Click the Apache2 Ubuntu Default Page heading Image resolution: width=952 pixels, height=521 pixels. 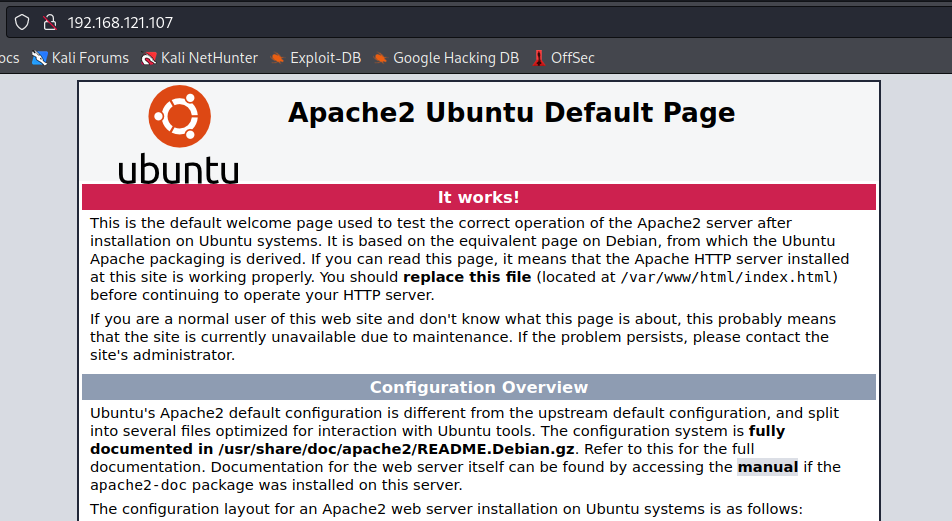click(x=511, y=112)
